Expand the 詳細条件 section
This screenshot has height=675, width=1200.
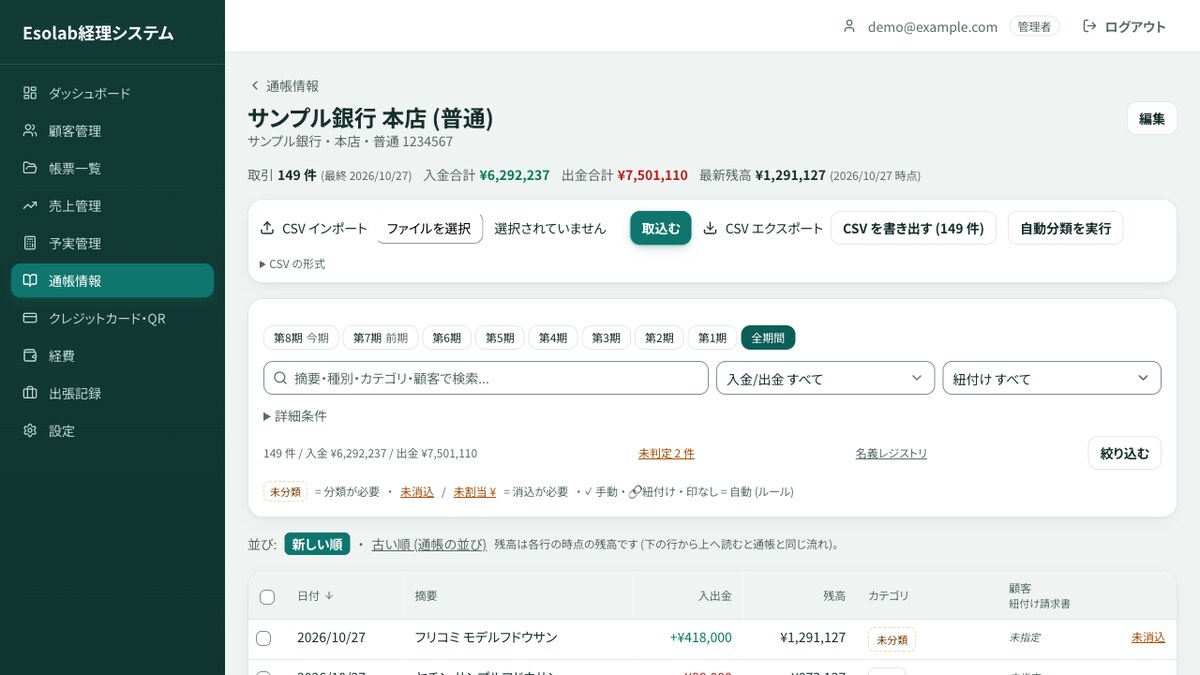tap(295, 416)
